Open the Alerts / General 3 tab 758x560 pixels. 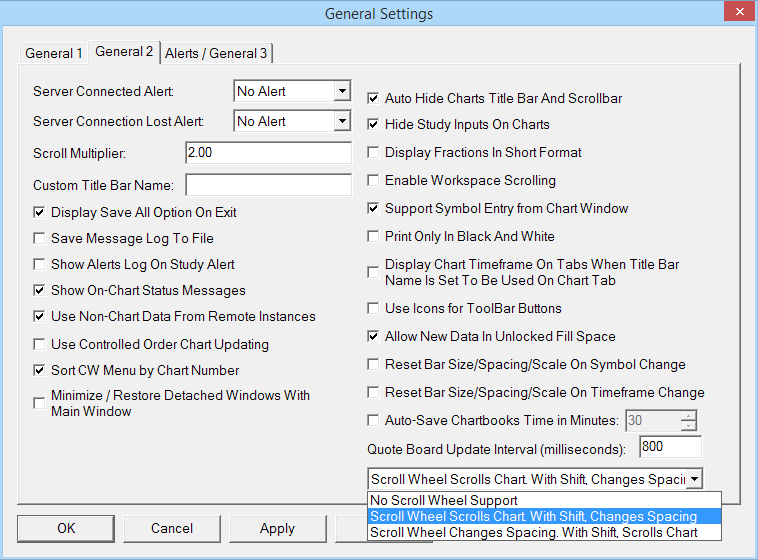[x=216, y=53]
